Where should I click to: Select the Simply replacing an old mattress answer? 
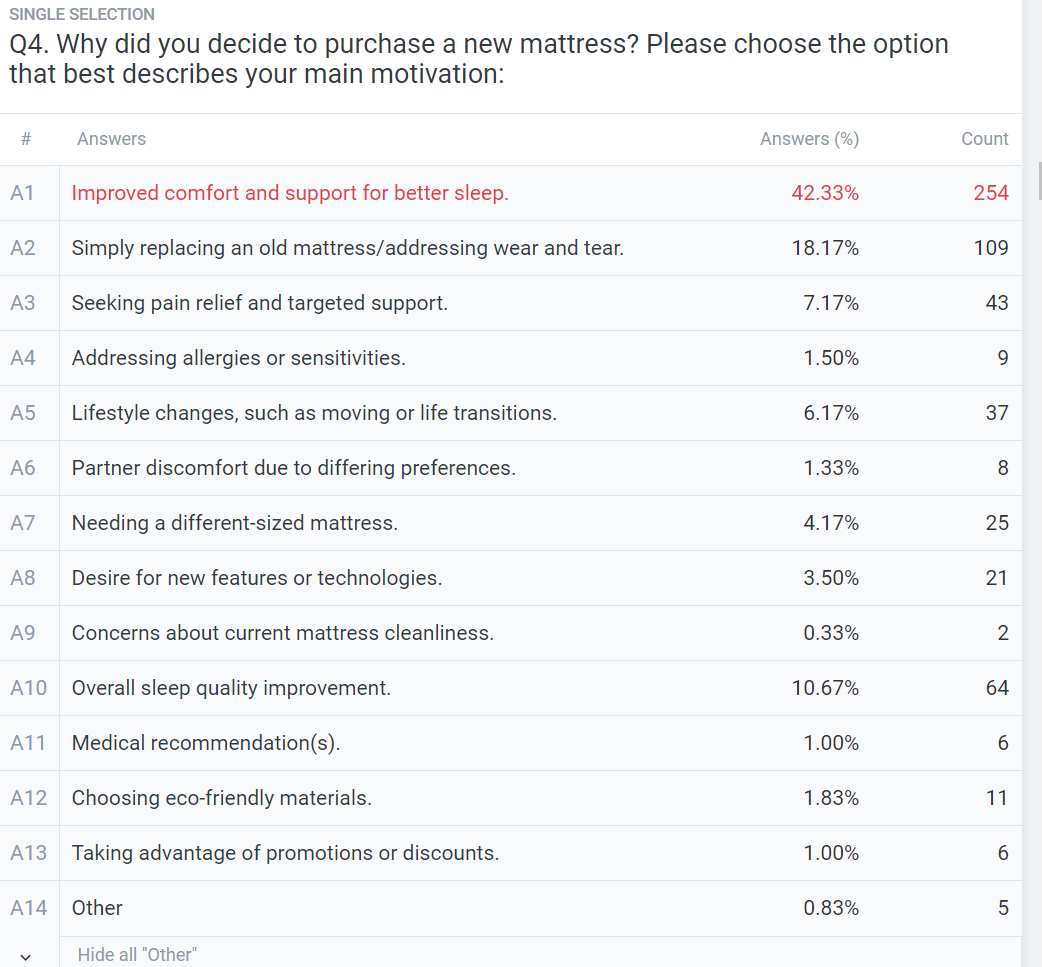pos(347,248)
